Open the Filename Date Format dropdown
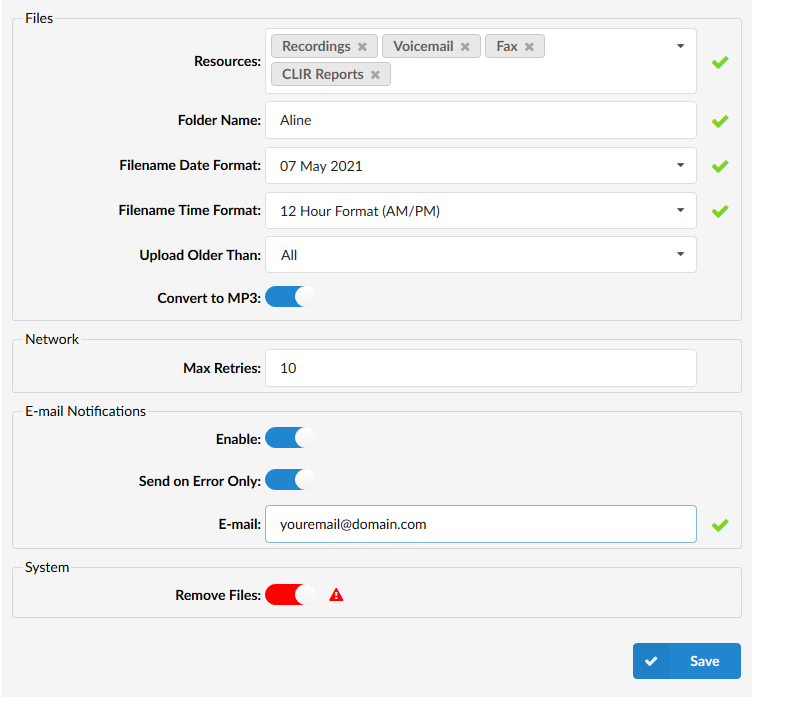 (x=480, y=166)
